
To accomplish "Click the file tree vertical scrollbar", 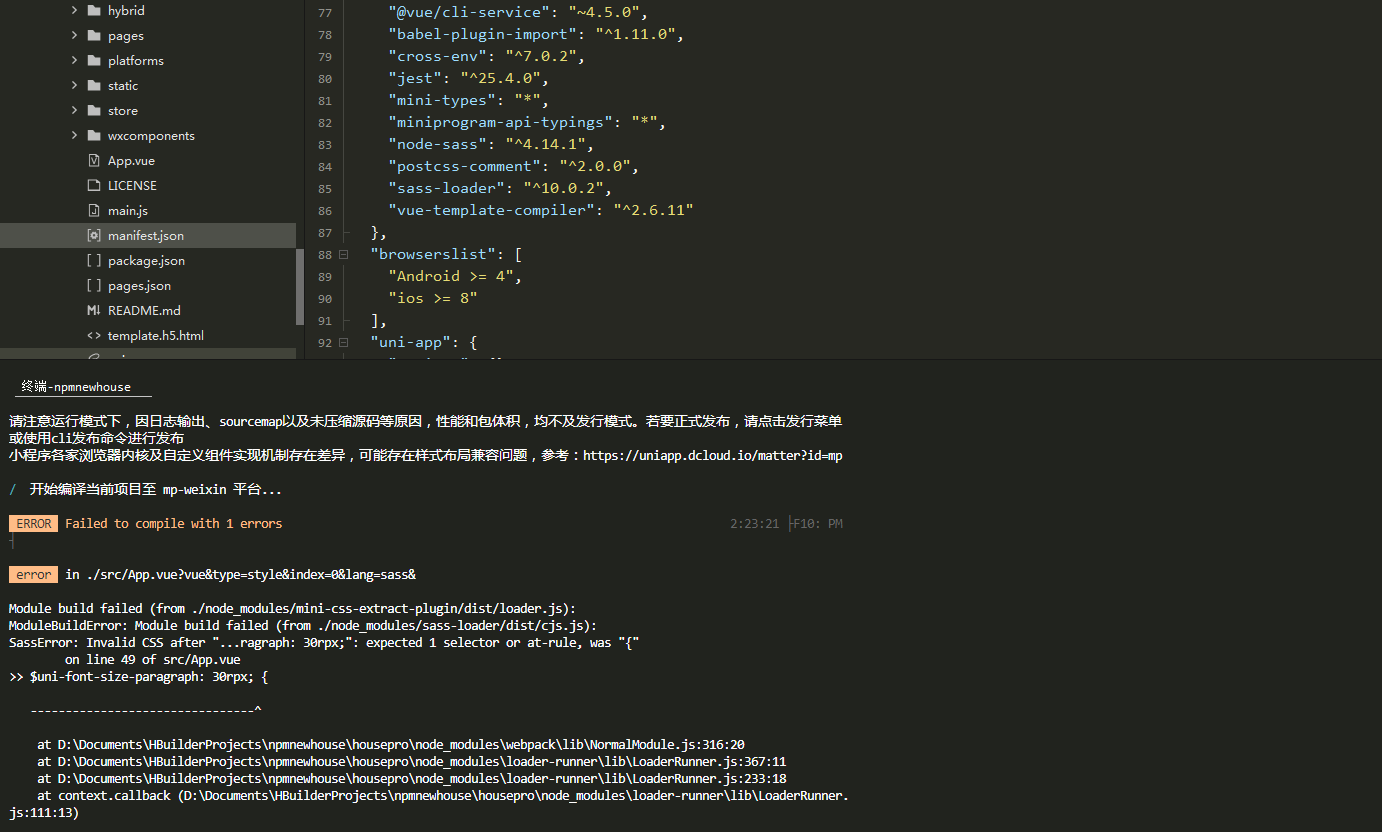I will pyautogui.click(x=300, y=285).
